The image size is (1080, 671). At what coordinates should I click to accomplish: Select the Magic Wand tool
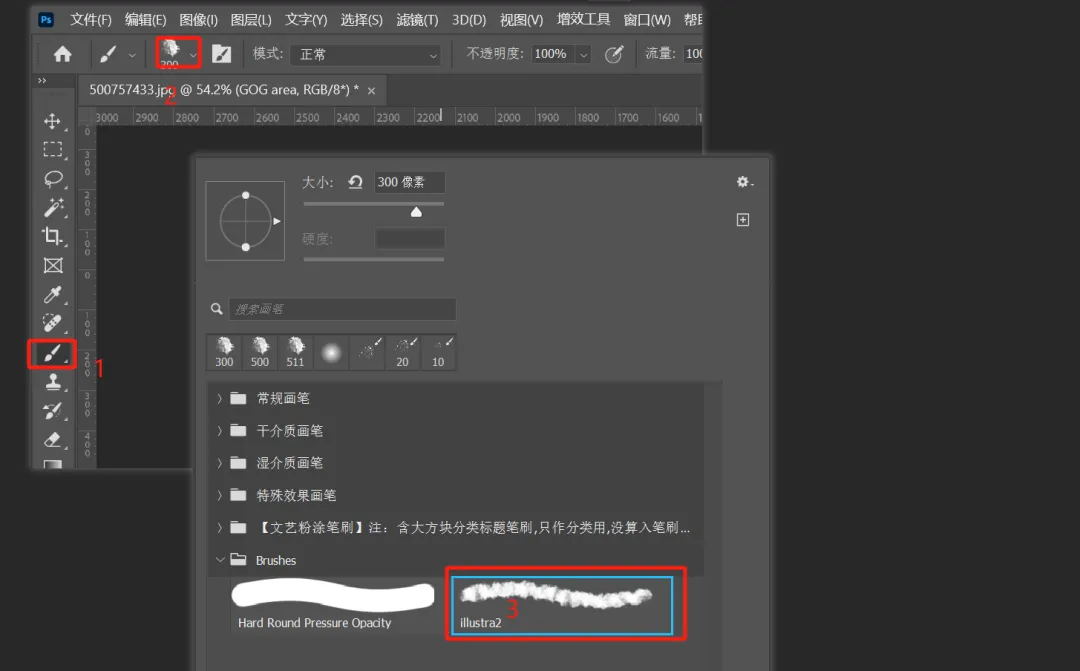click(53, 207)
